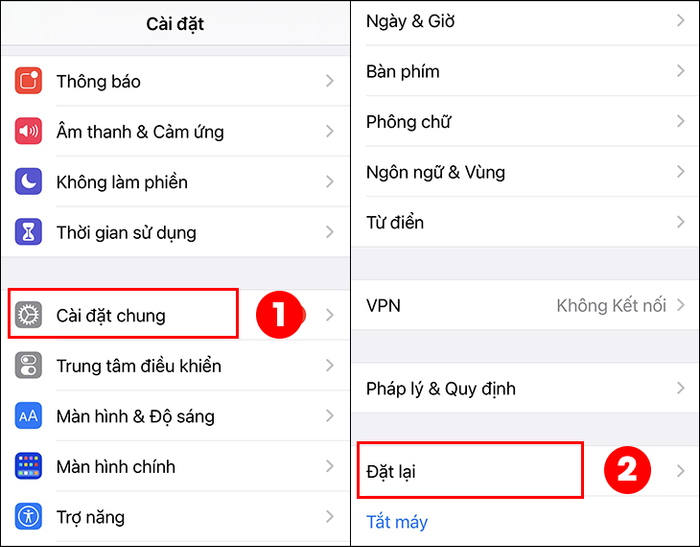Expand Đặt lại row chevron
Image resolution: width=700 pixels, height=547 pixels.
680,471
